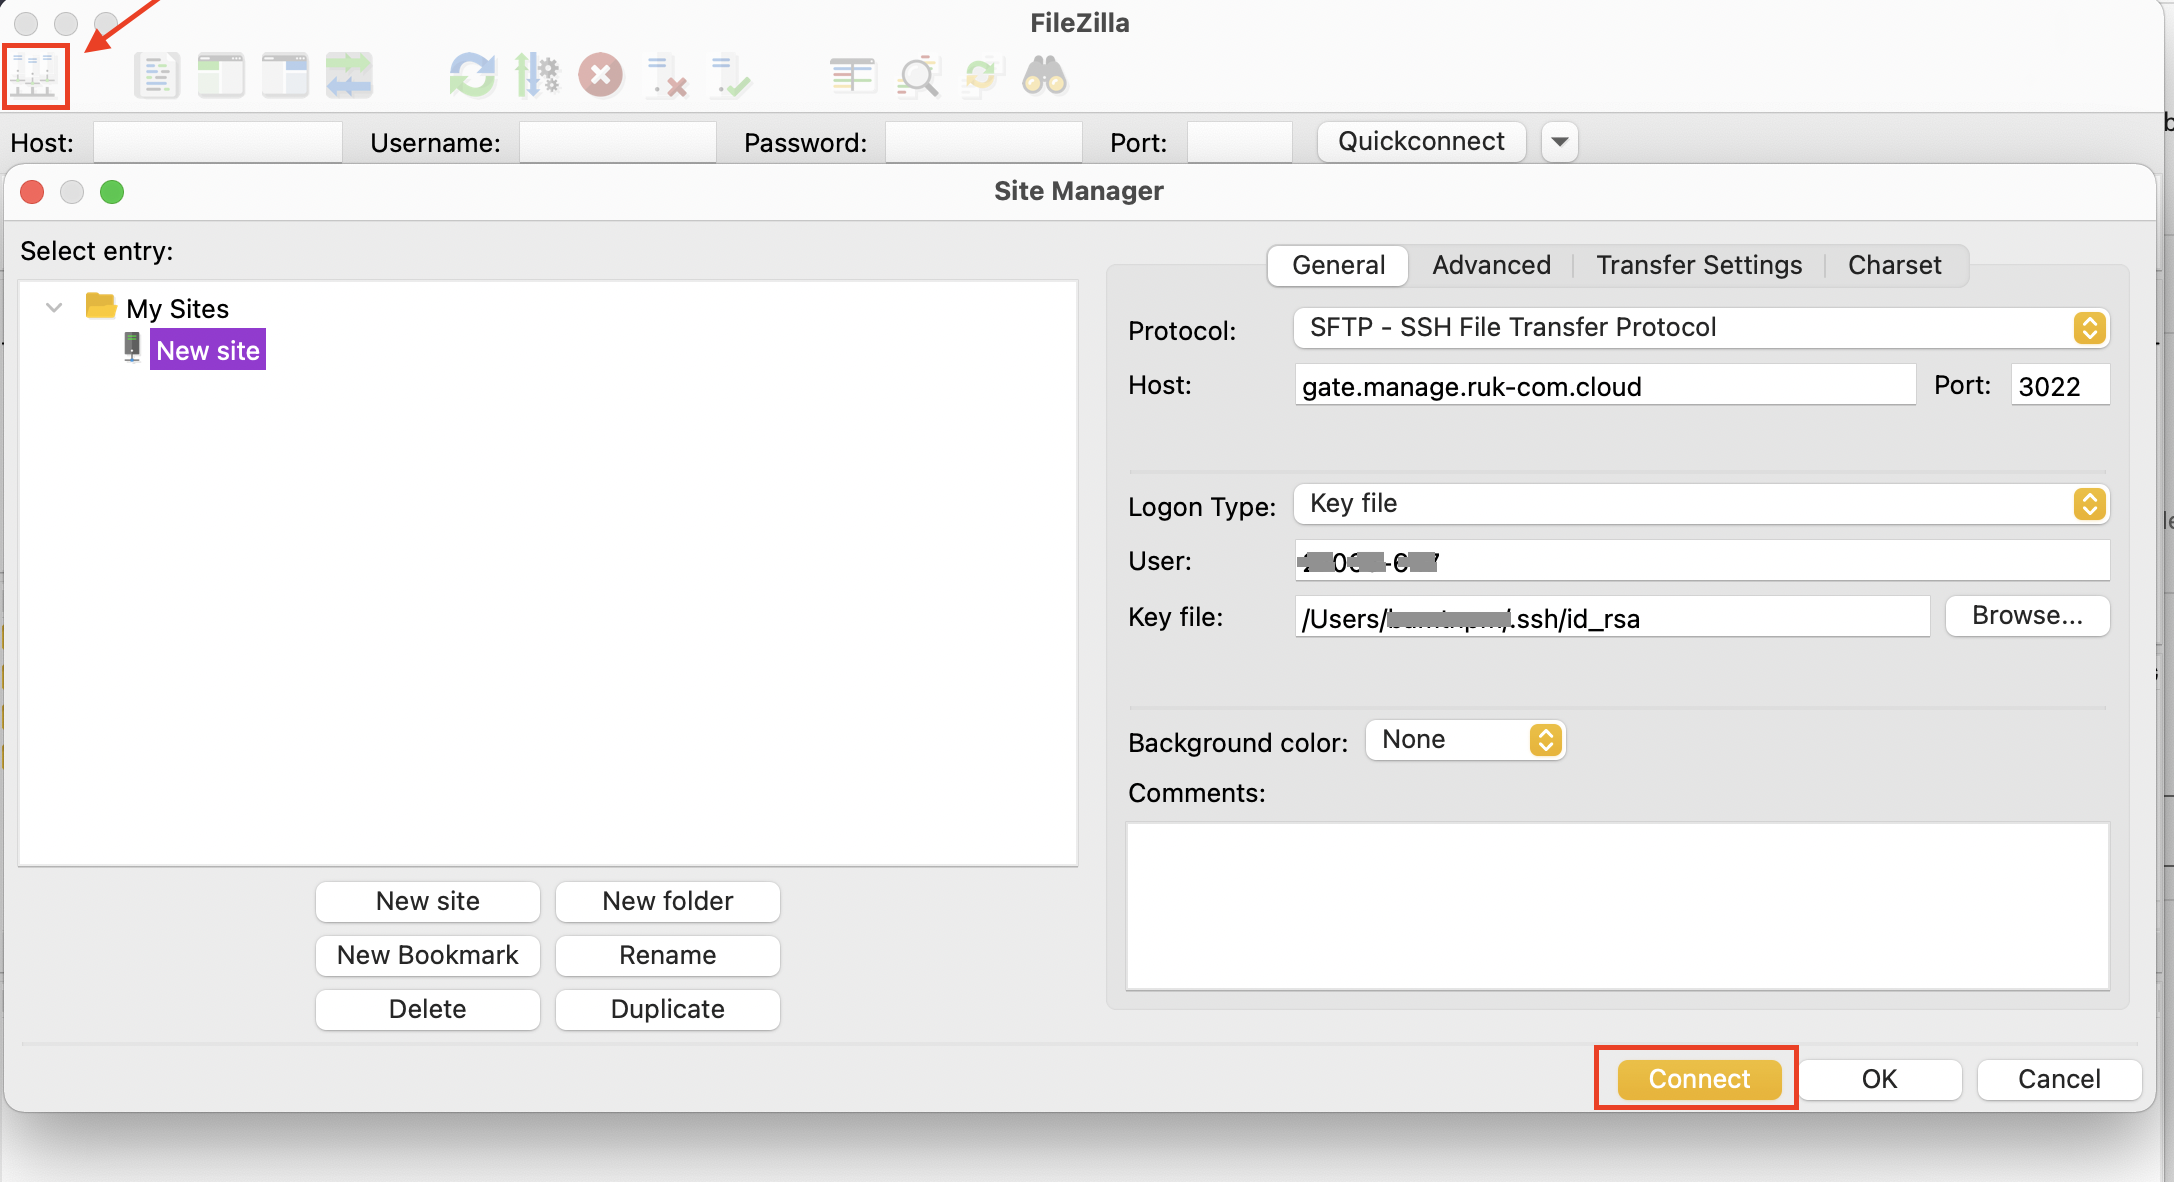Click the Browse... button for key file

2027,616
